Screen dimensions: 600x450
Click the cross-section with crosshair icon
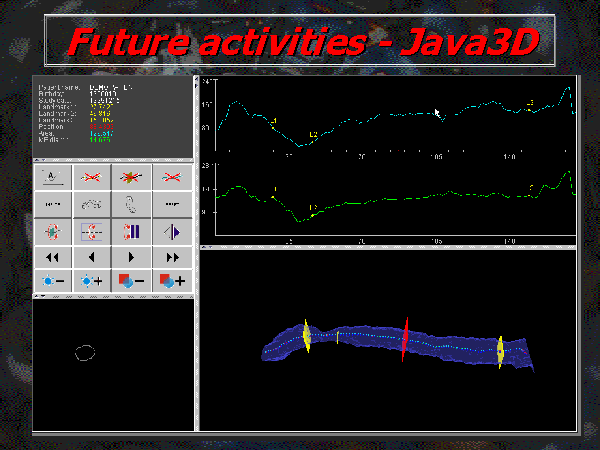click(53, 231)
